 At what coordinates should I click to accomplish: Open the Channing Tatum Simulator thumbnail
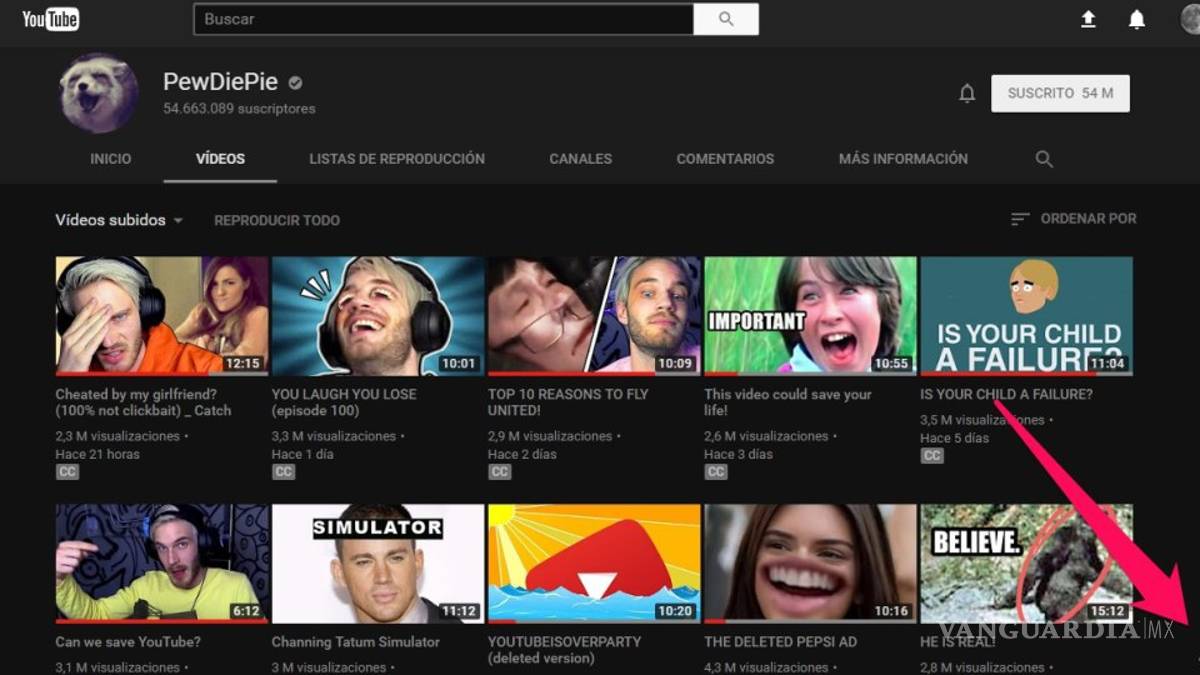coord(377,563)
